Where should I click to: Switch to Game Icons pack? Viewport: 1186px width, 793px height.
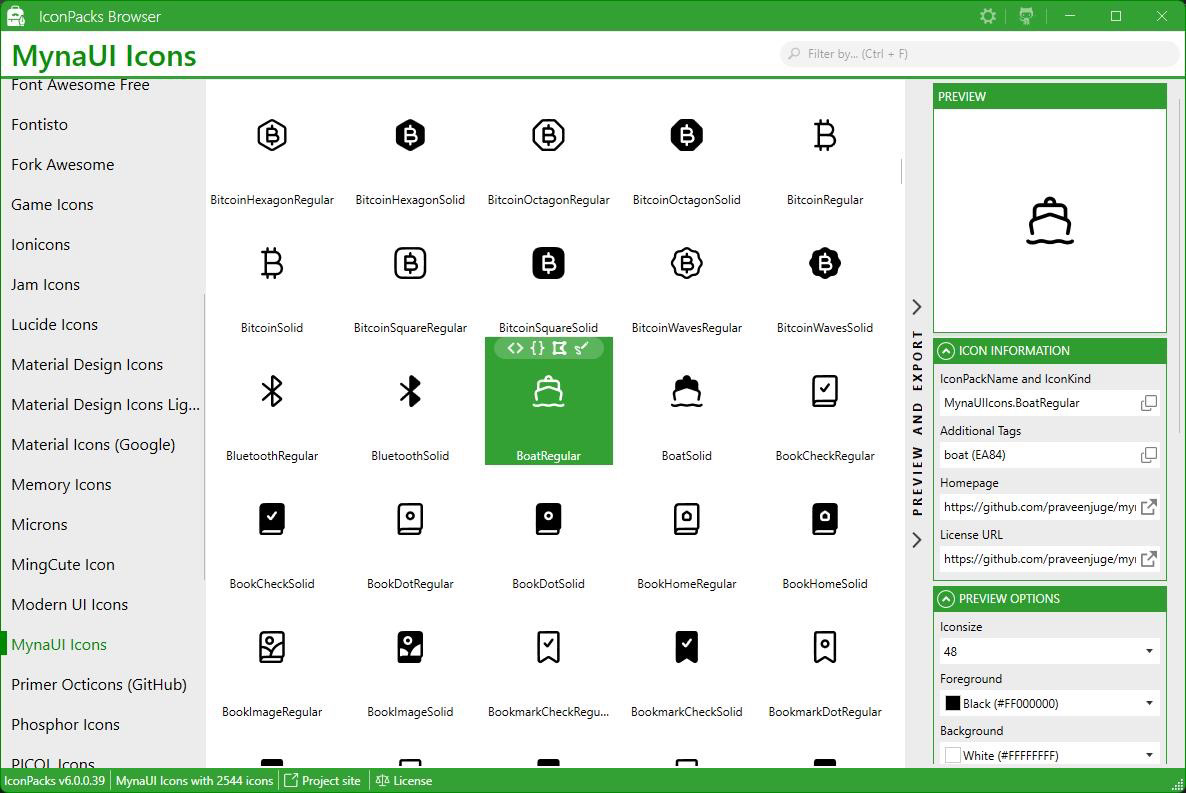point(52,205)
